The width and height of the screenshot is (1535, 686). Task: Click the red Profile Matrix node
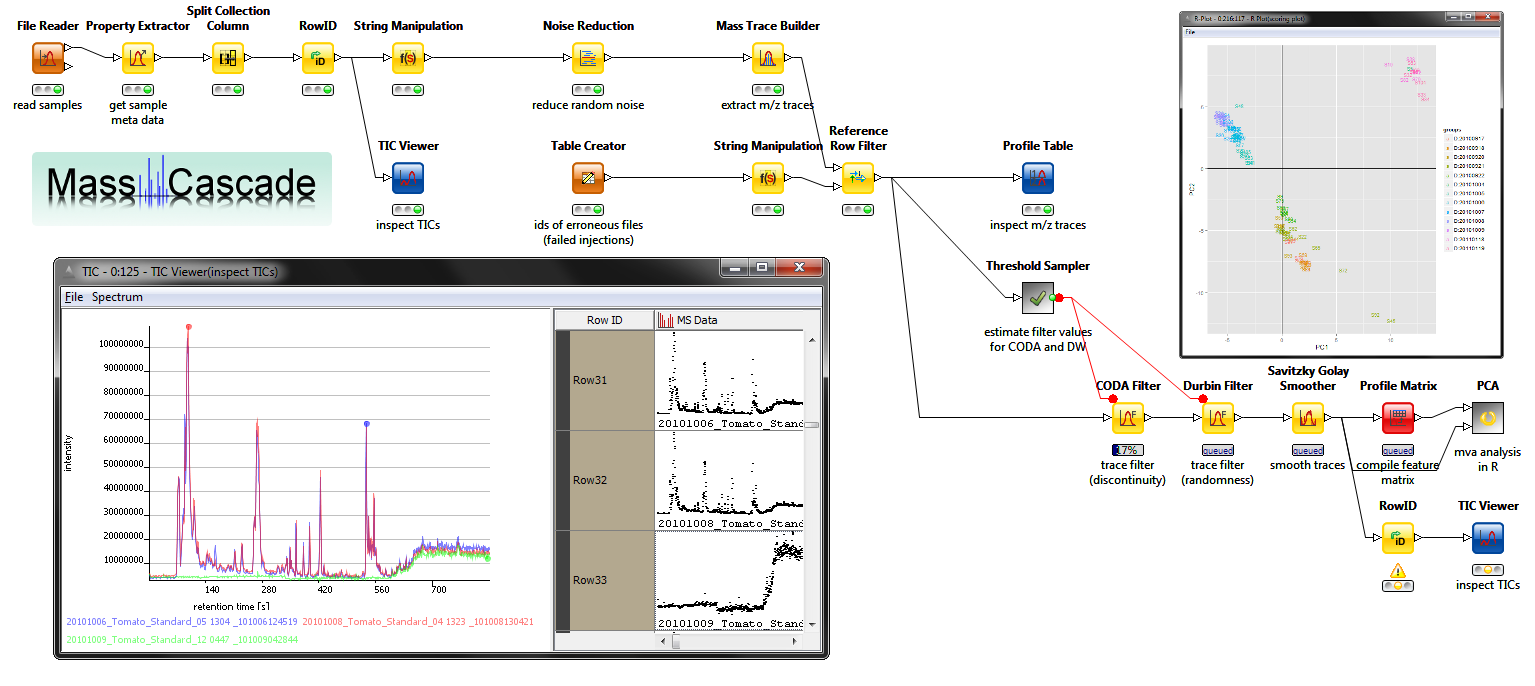click(1397, 418)
